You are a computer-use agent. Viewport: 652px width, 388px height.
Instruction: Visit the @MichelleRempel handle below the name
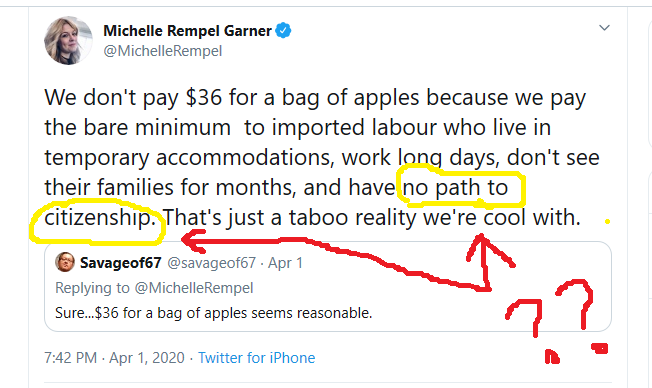pyautogui.click(x=163, y=51)
